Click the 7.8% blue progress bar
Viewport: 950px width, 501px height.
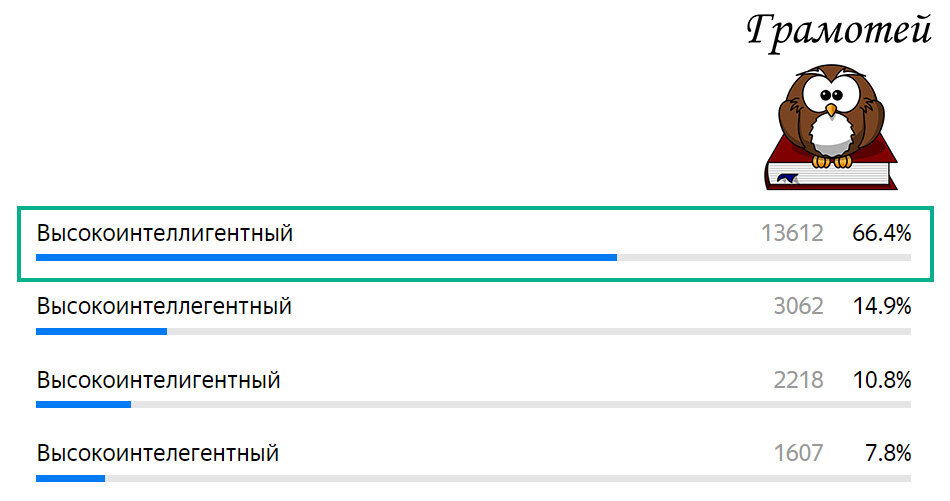pyautogui.click(x=71, y=479)
